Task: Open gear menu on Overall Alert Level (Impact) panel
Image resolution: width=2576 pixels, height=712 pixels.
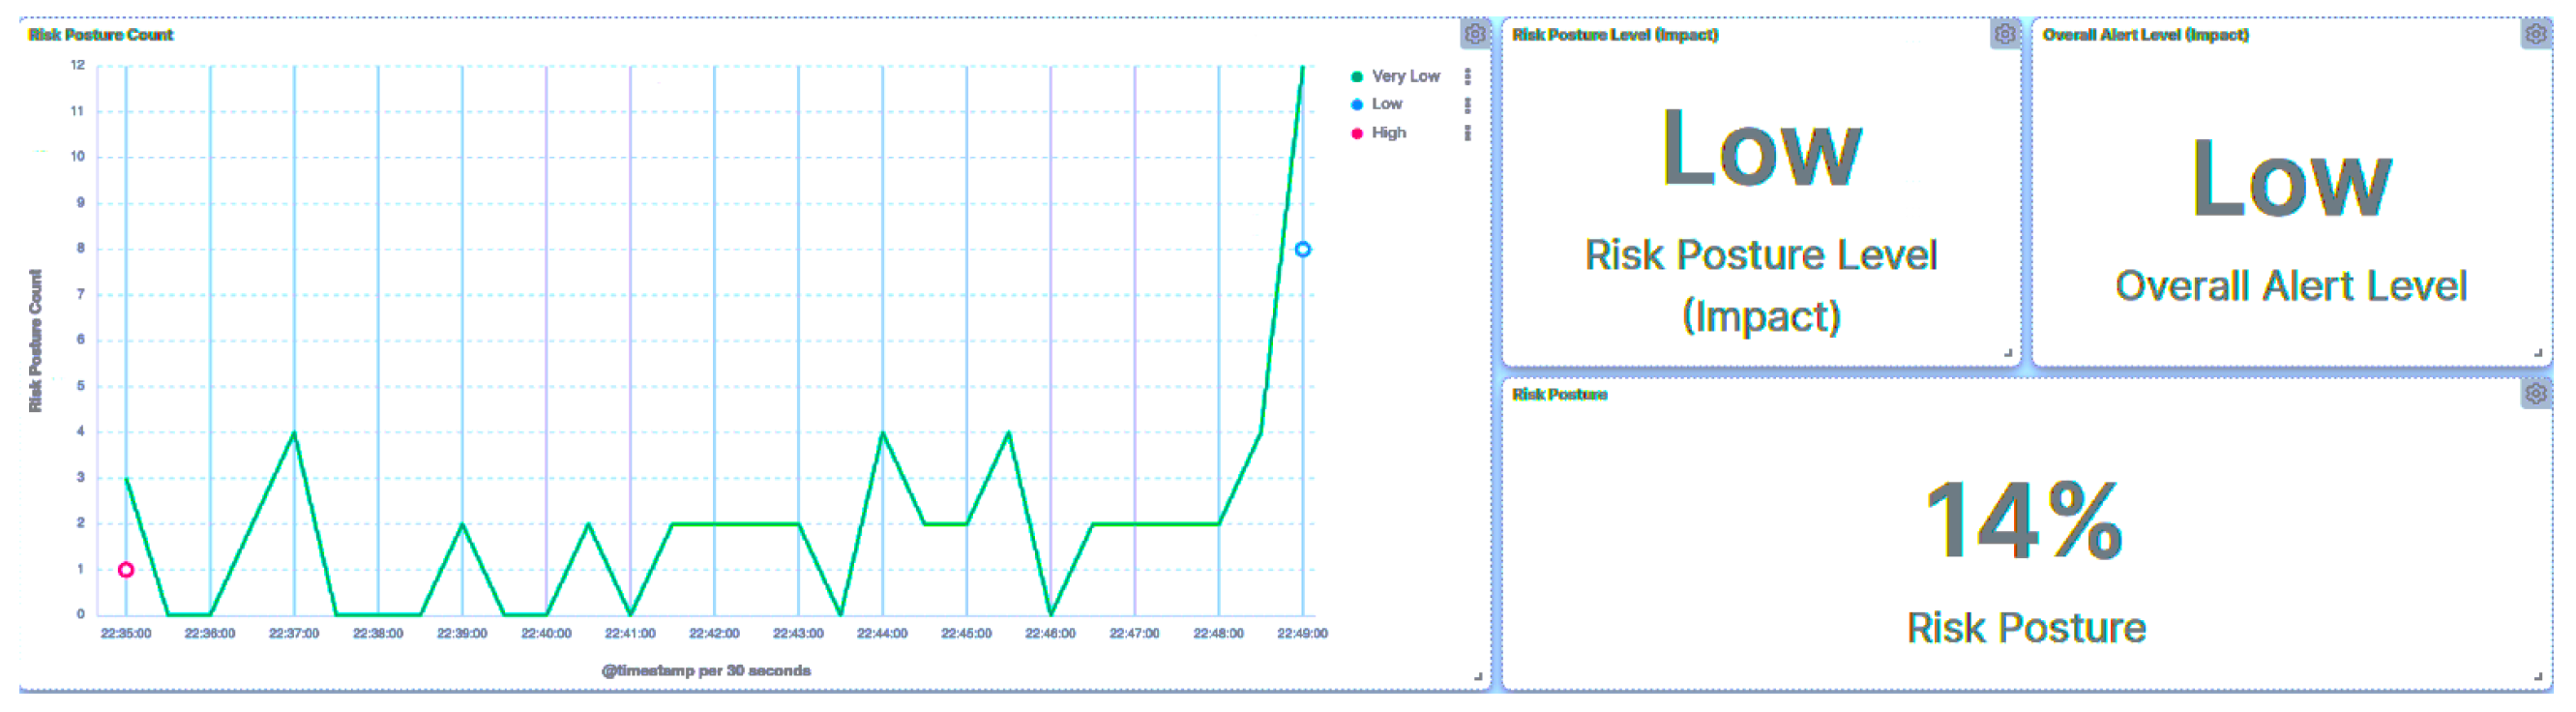Action: coord(2535,34)
